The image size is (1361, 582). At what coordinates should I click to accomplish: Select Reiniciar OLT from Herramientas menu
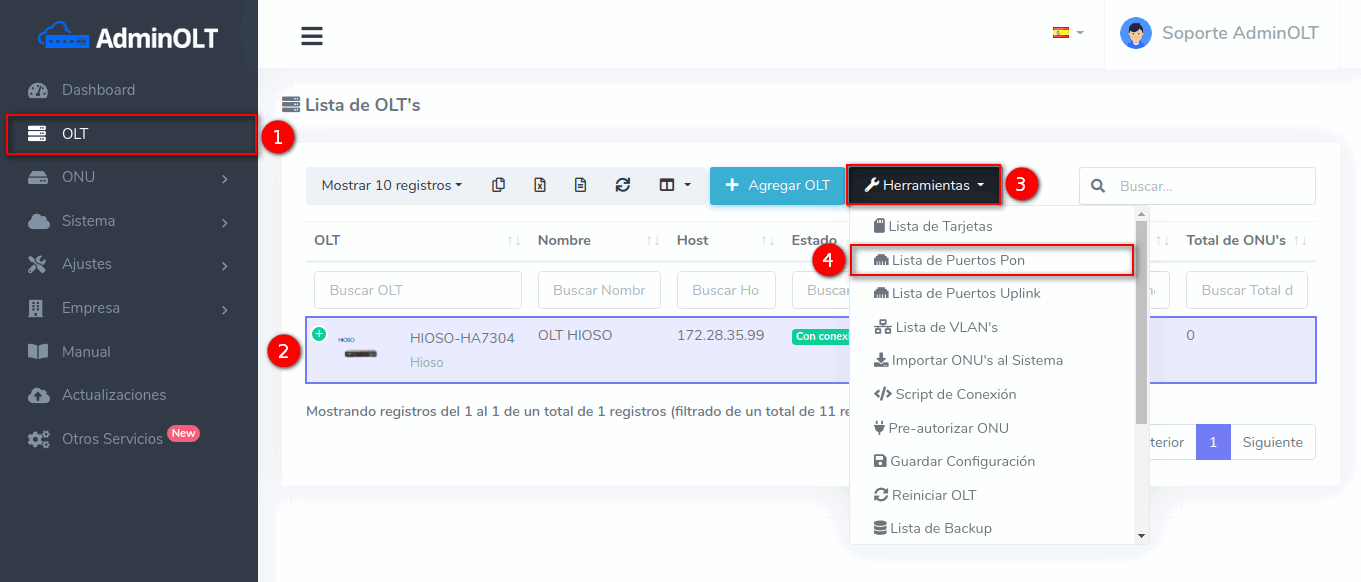[x=932, y=495]
